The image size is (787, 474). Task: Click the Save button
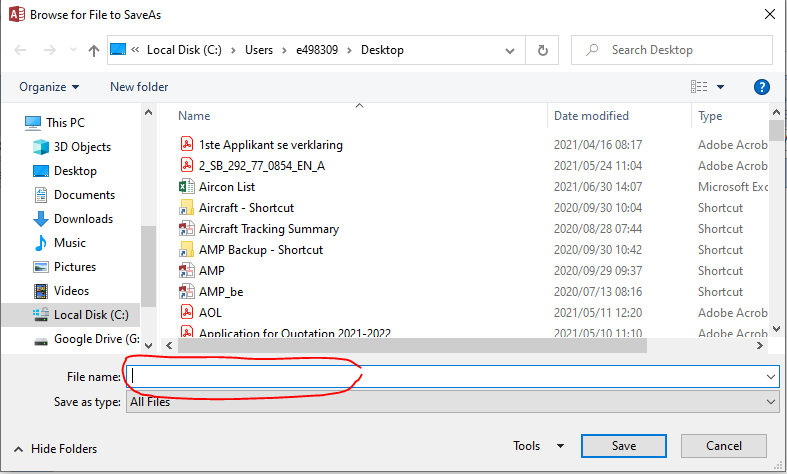624,446
